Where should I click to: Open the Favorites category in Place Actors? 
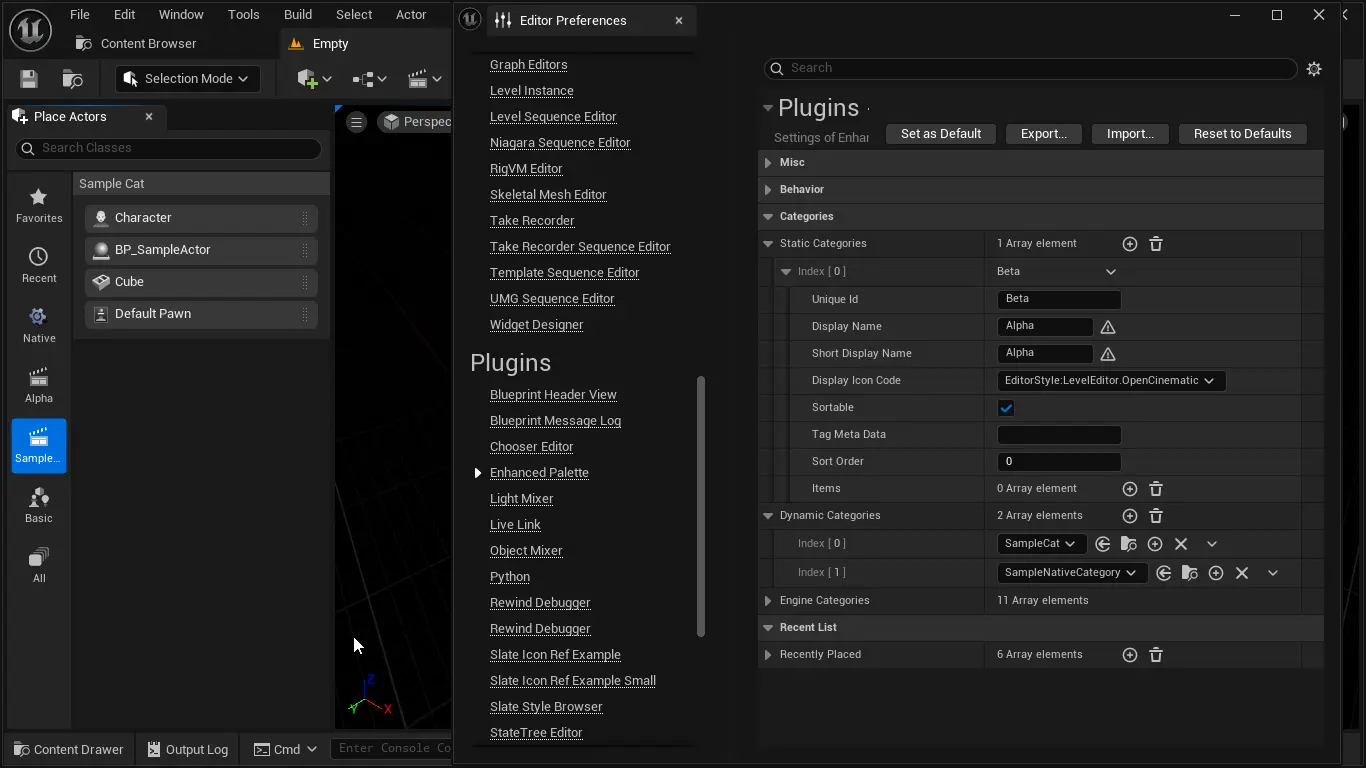coord(39,205)
